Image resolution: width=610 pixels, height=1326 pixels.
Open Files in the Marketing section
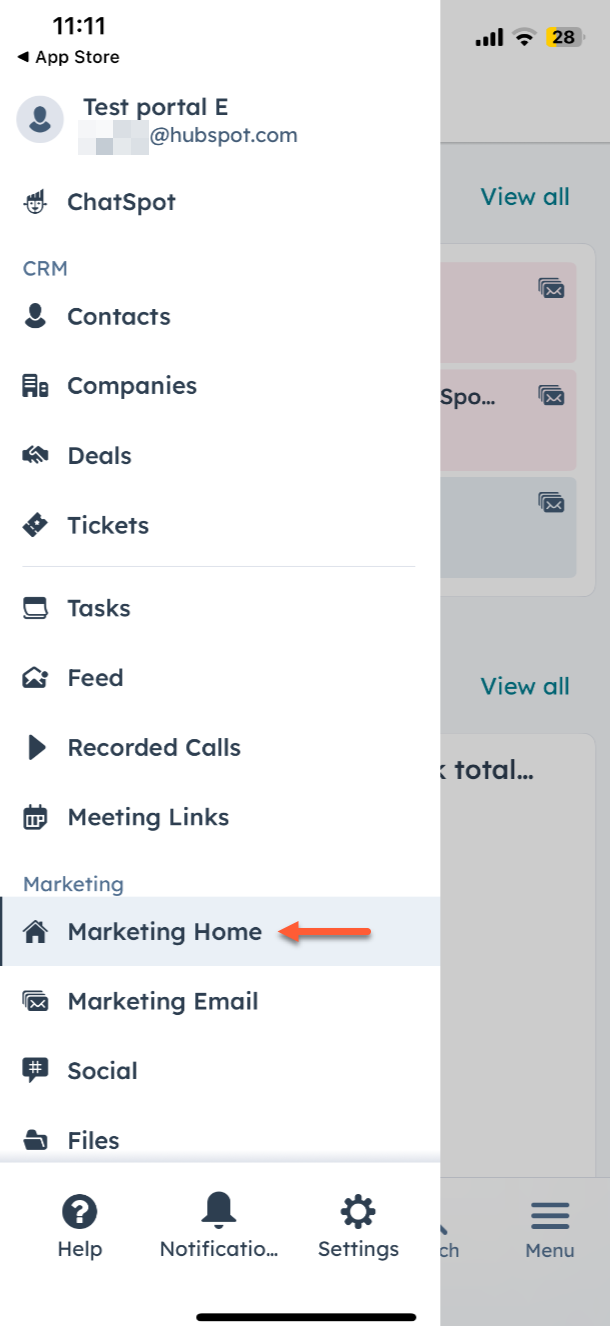click(93, 1140)
